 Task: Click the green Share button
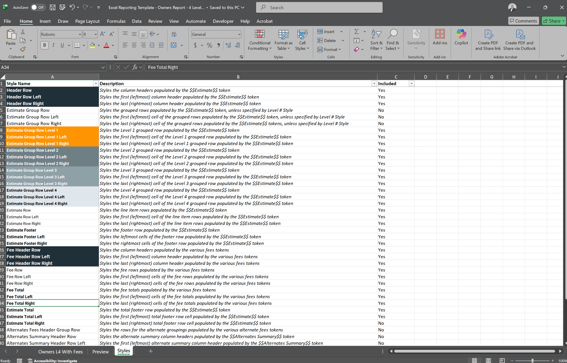coord(553,21)
